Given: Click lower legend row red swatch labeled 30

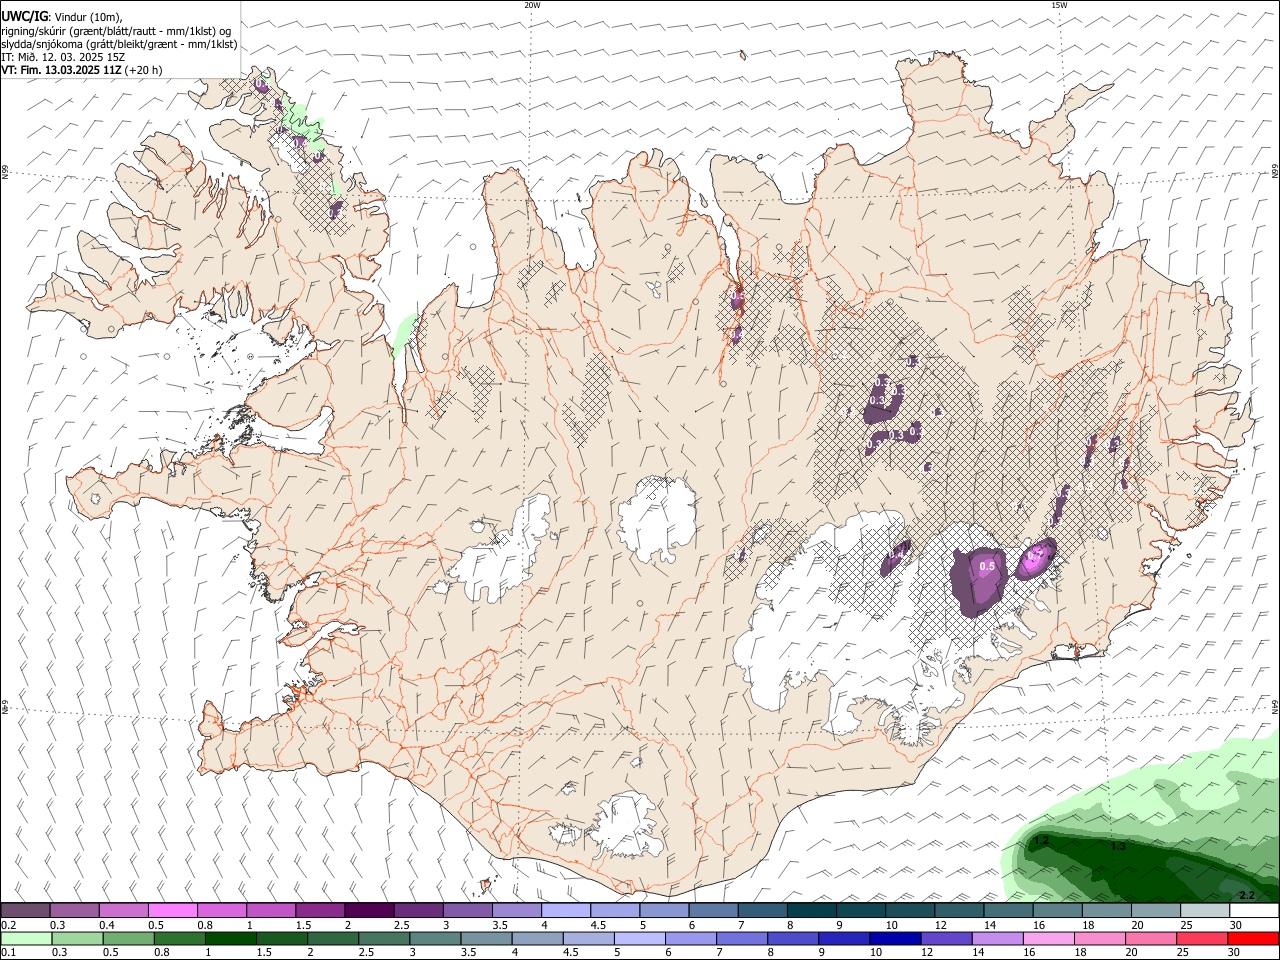Looking at the screenshot, I should pos(1253,939).
